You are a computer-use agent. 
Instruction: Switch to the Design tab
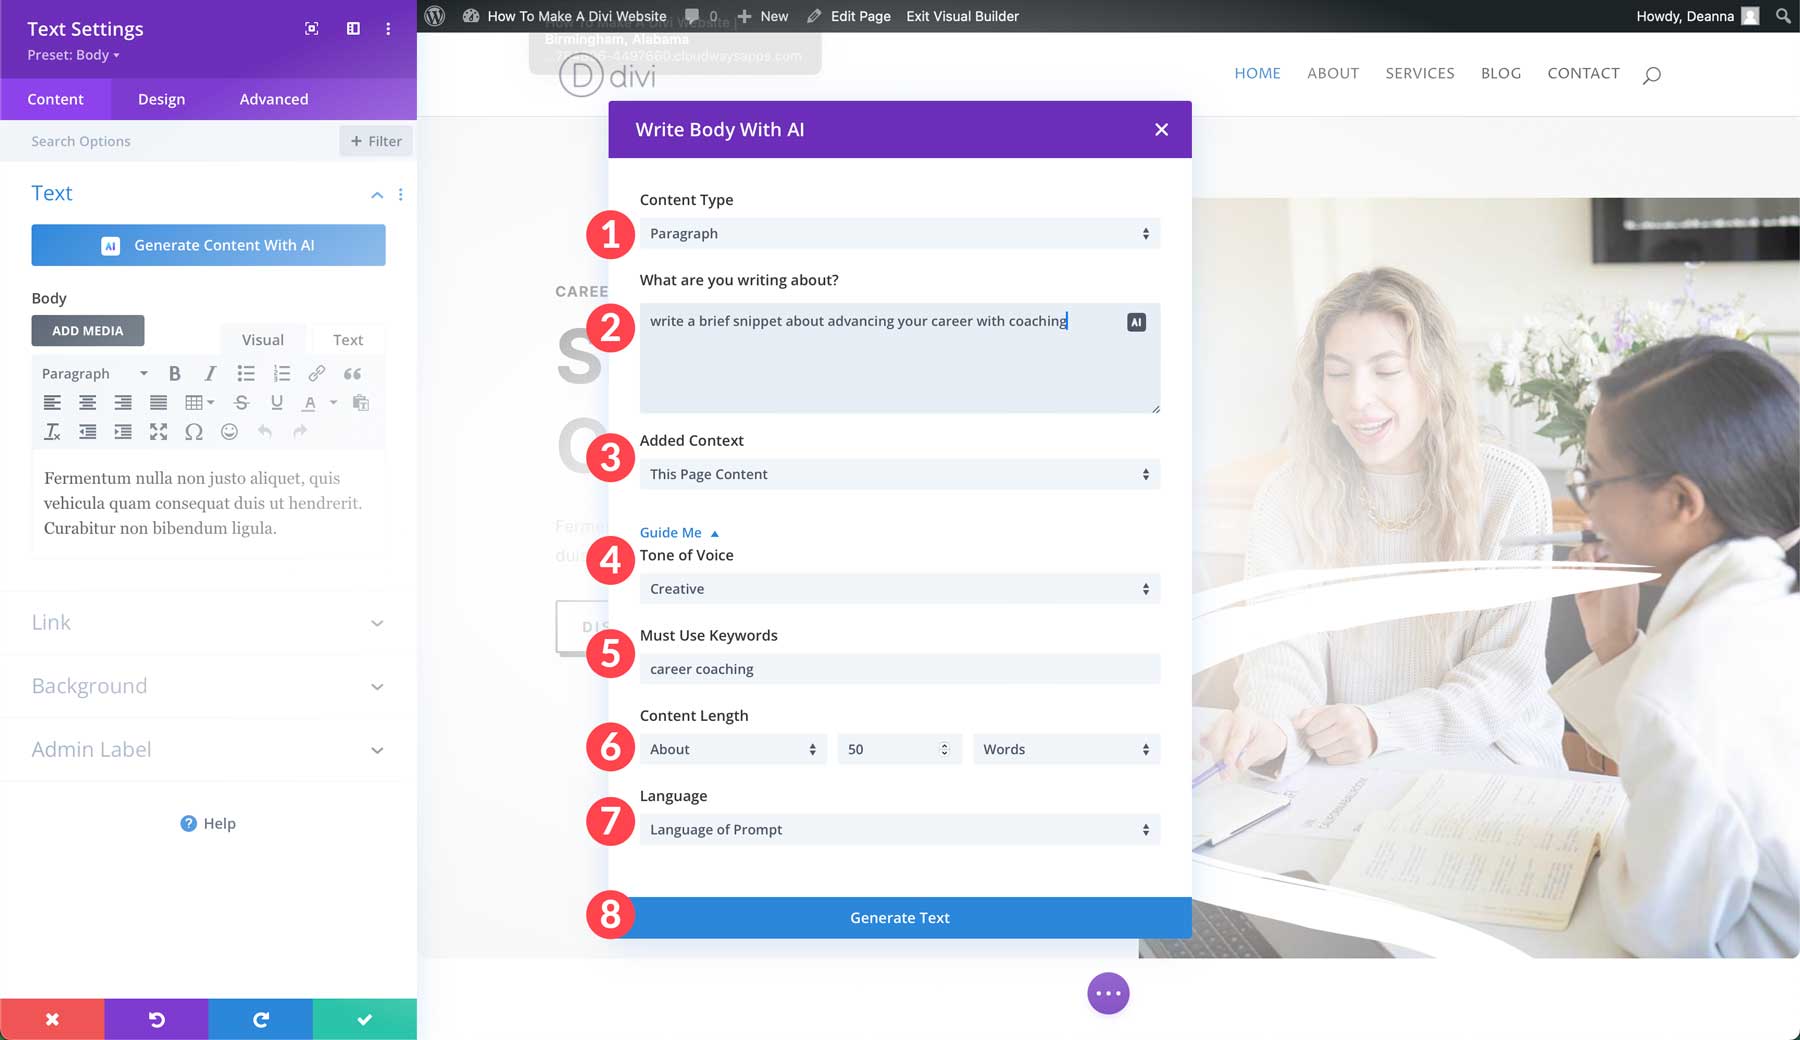click(161, 99)
